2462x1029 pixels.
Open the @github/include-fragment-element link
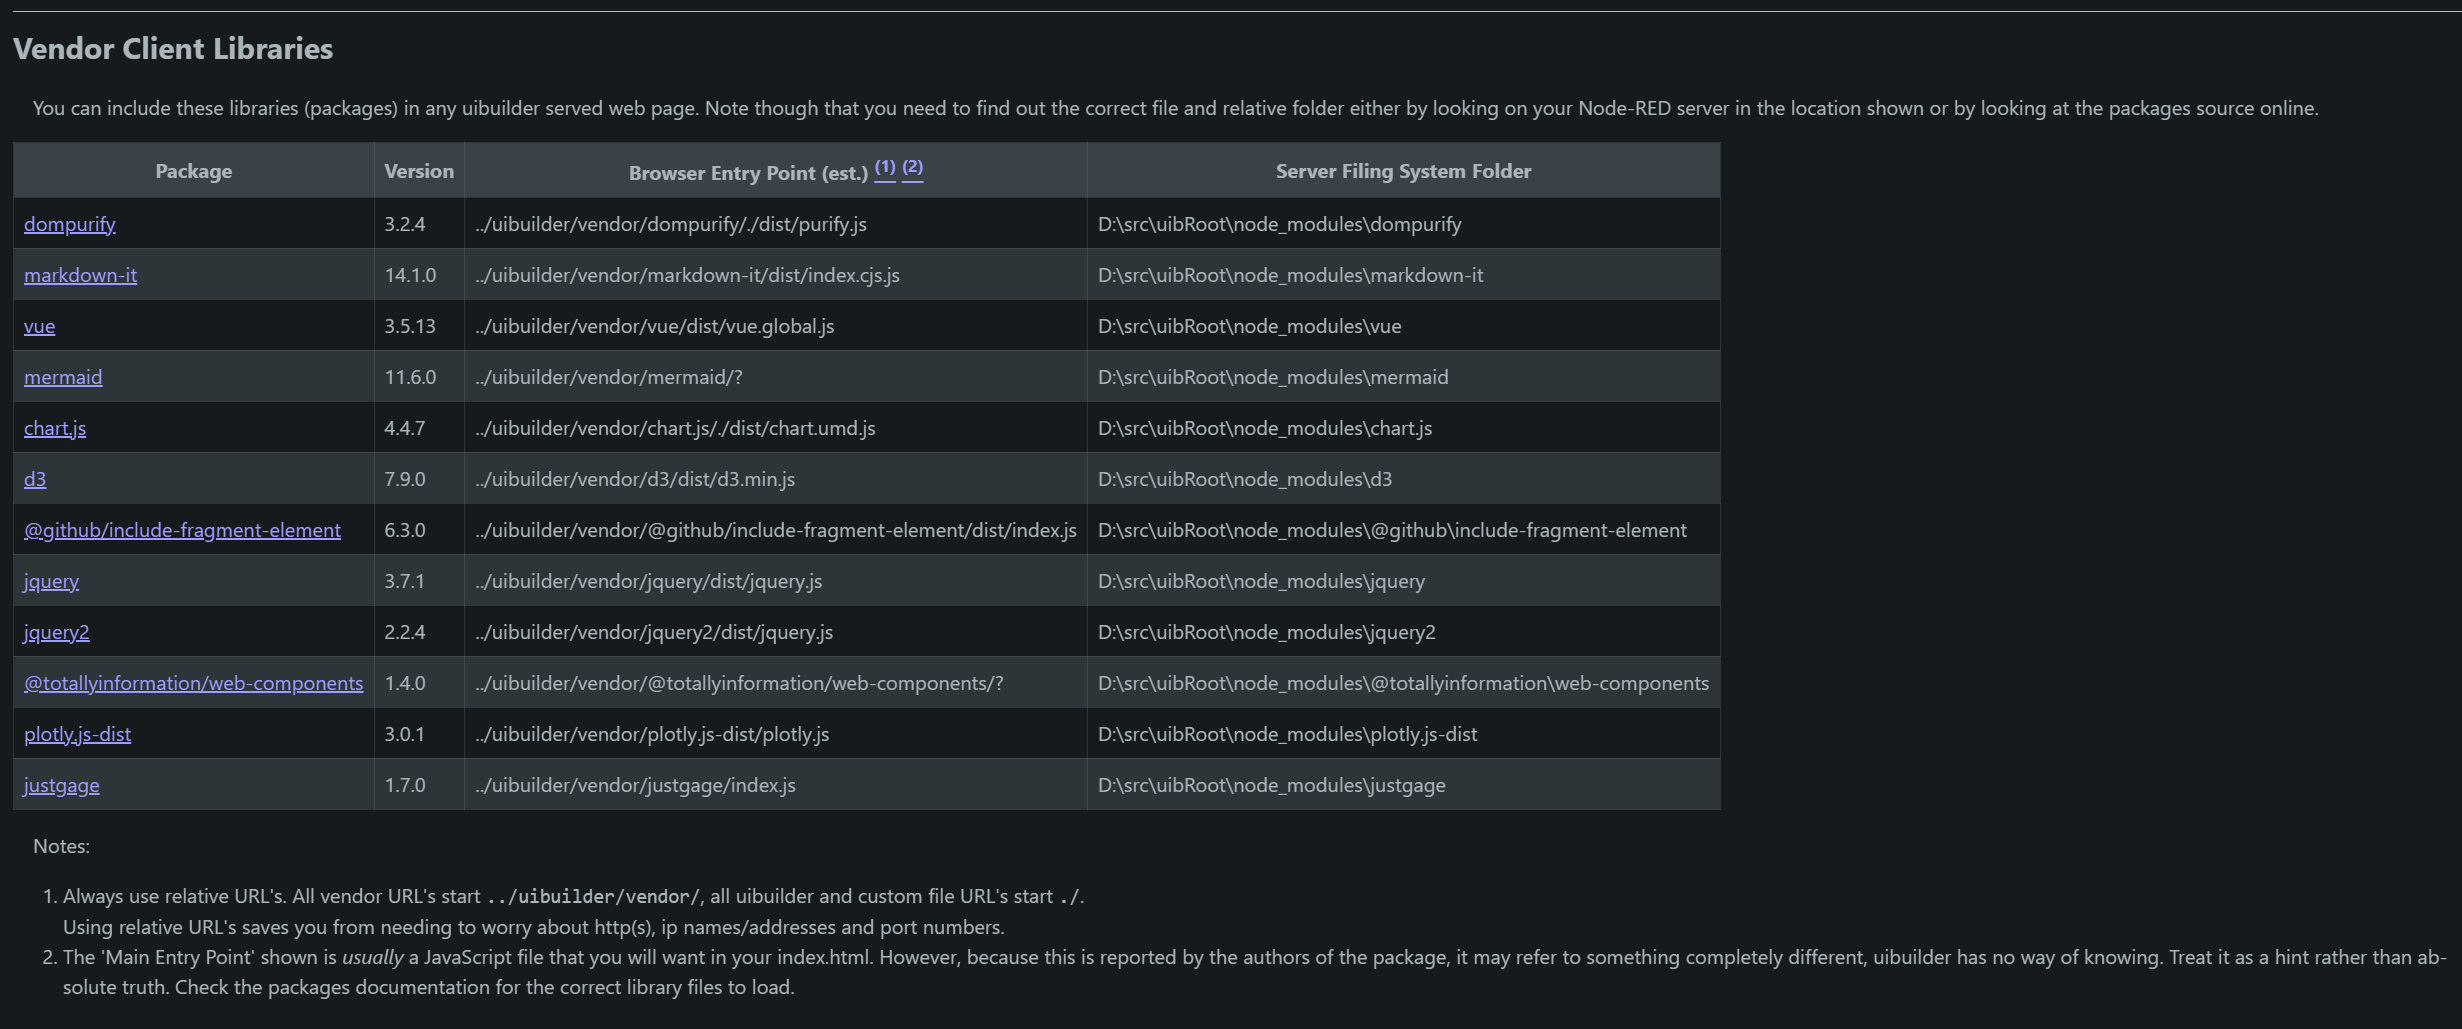(x=182, y=530)
